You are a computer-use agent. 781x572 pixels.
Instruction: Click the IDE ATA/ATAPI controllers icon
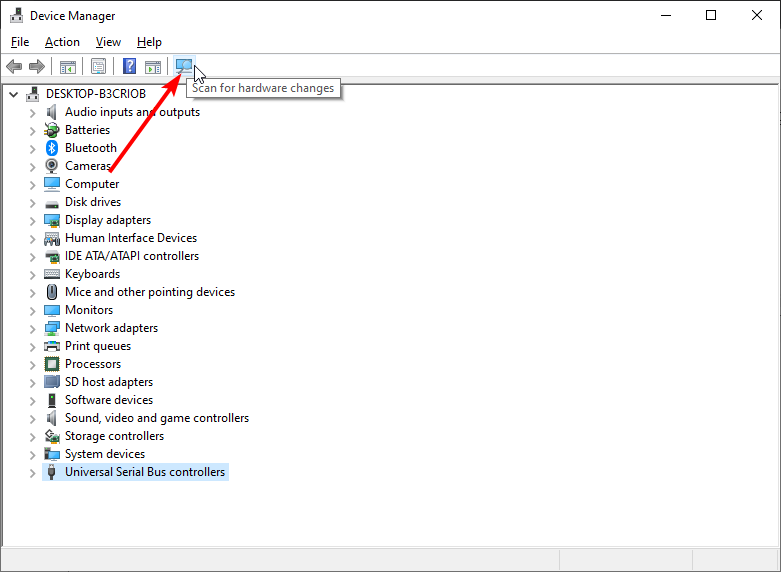point(52,256)
